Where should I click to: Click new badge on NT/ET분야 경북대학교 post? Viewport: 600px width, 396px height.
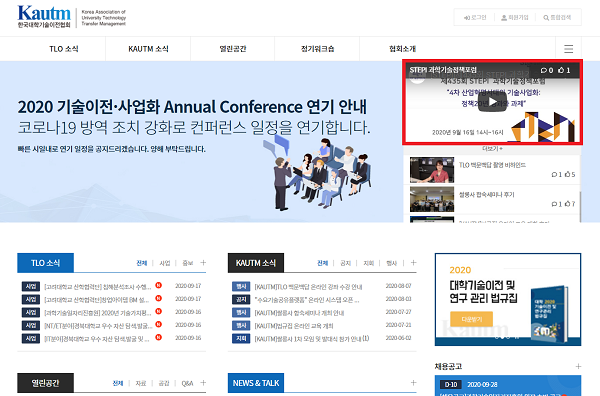pyautogui.click(x=158, y=324)
